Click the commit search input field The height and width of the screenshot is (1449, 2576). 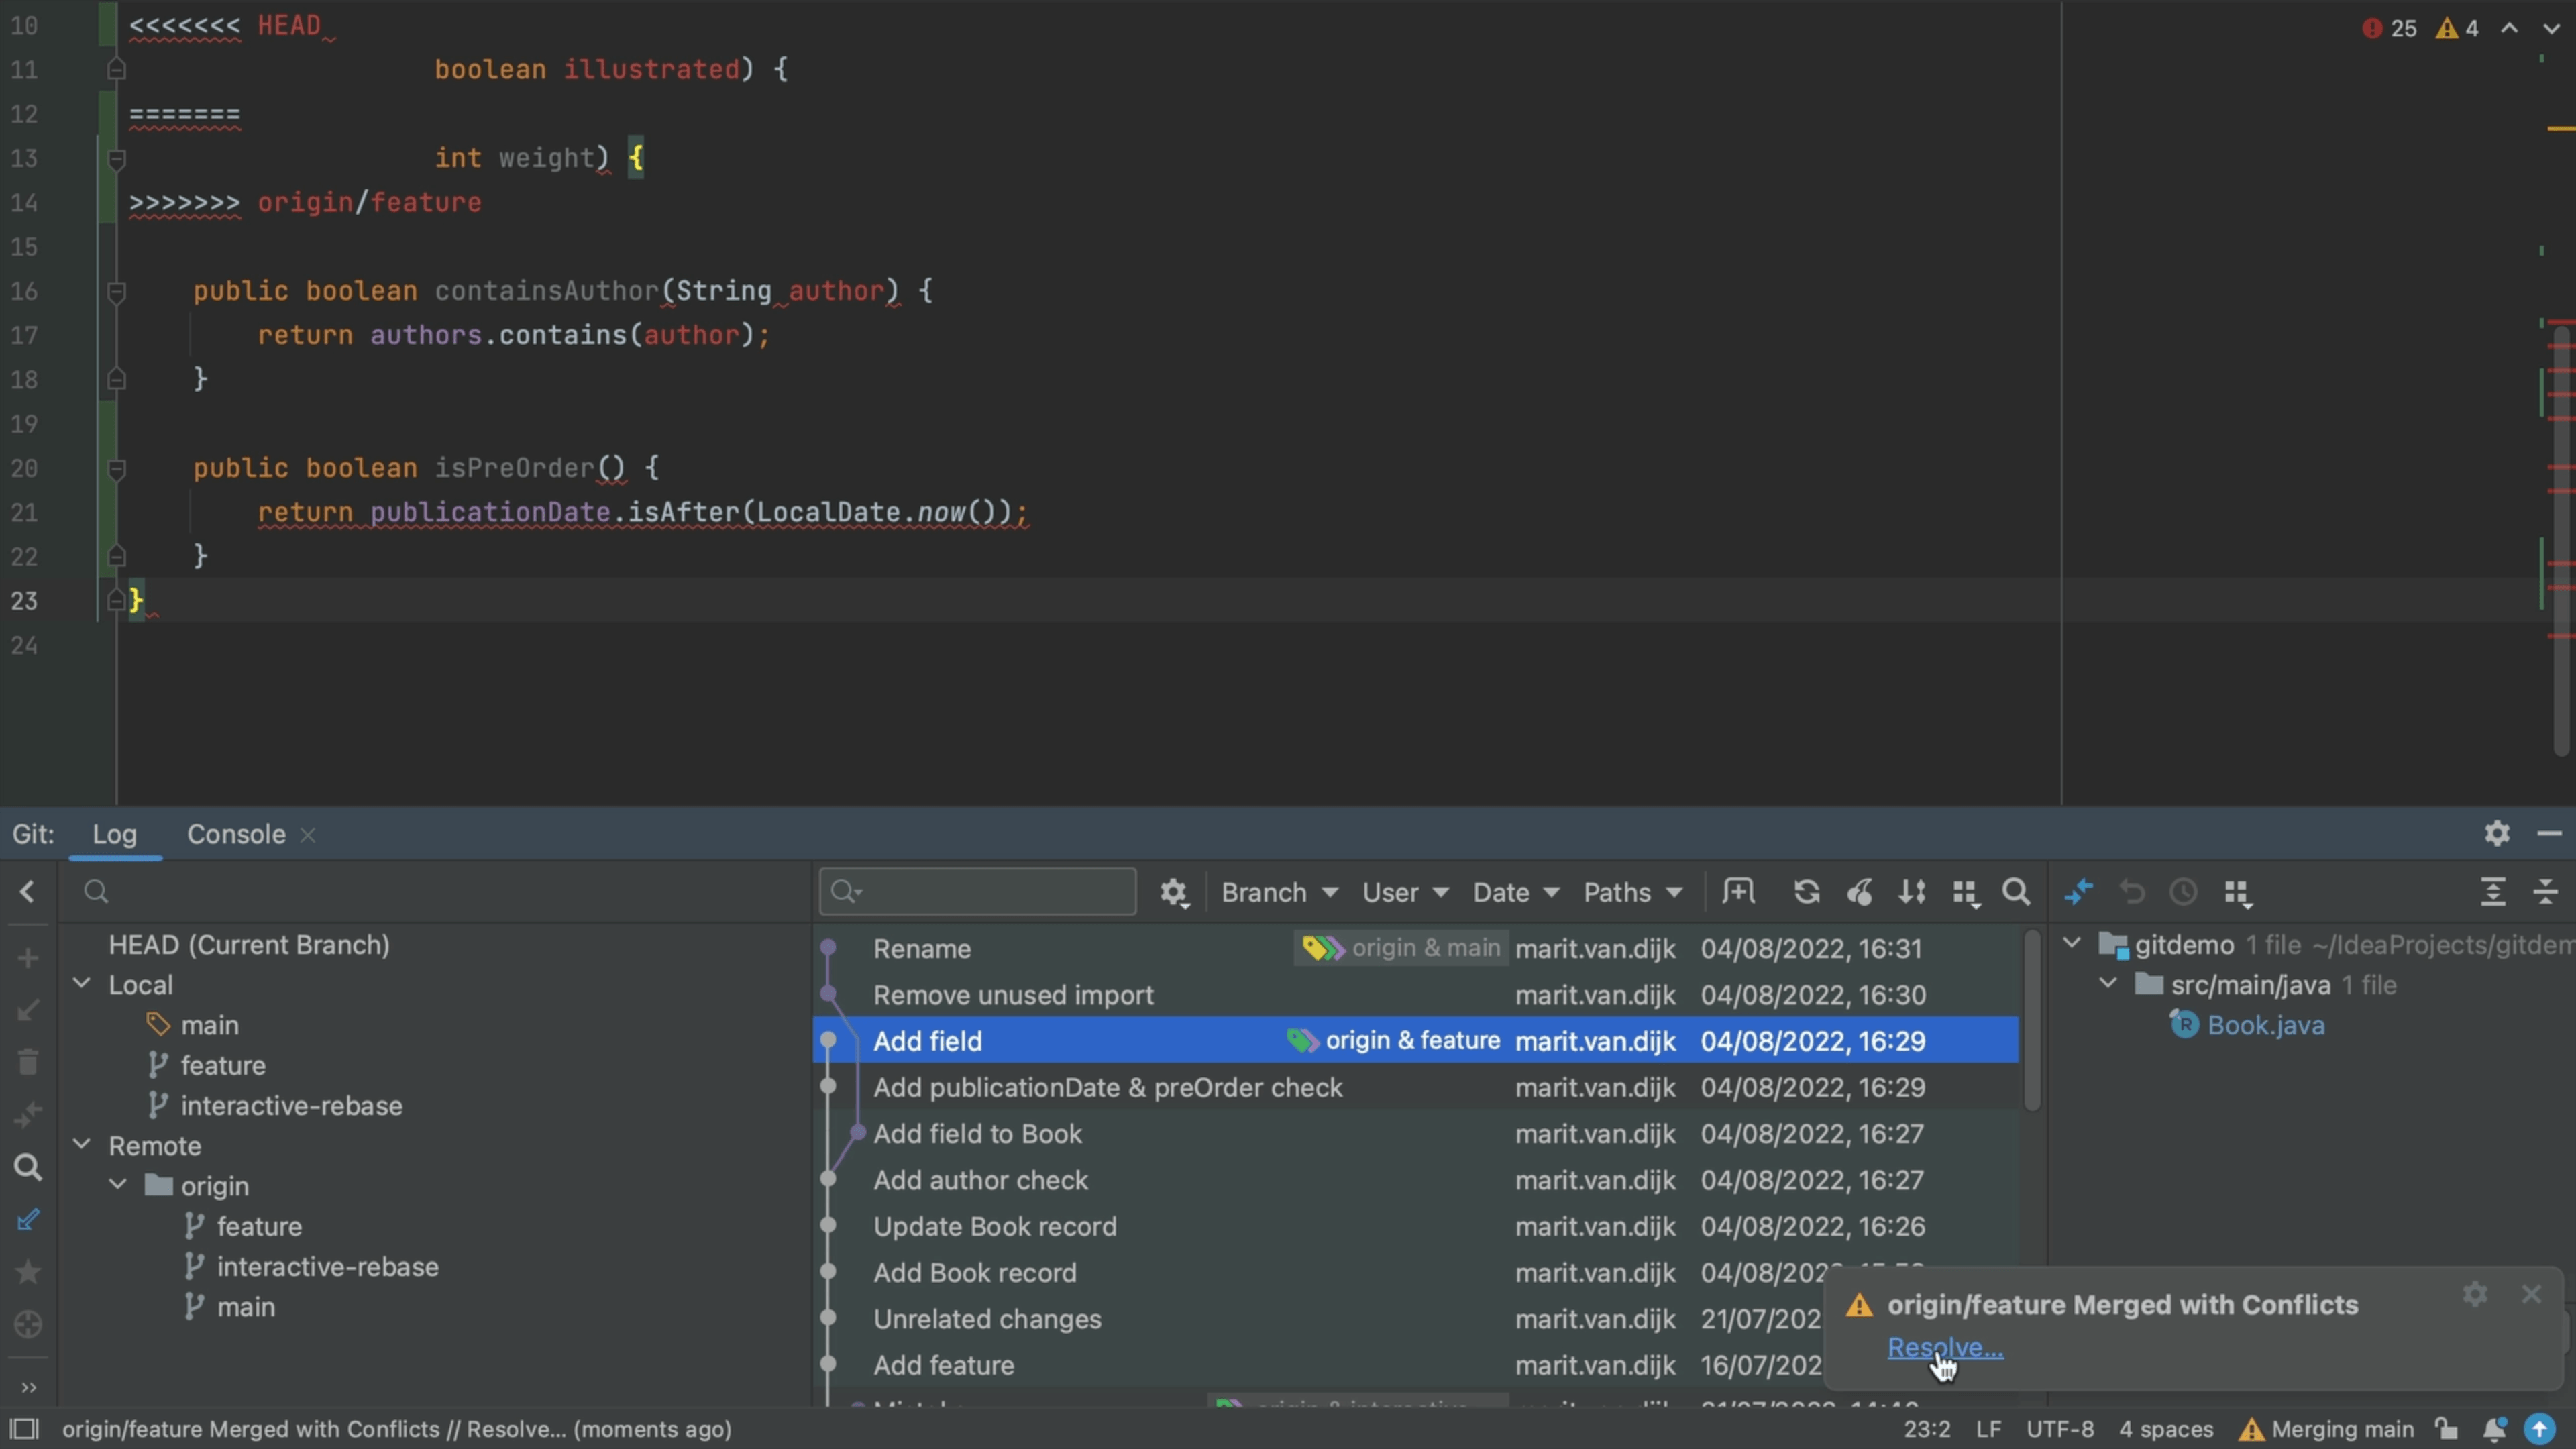pos(978,890)
